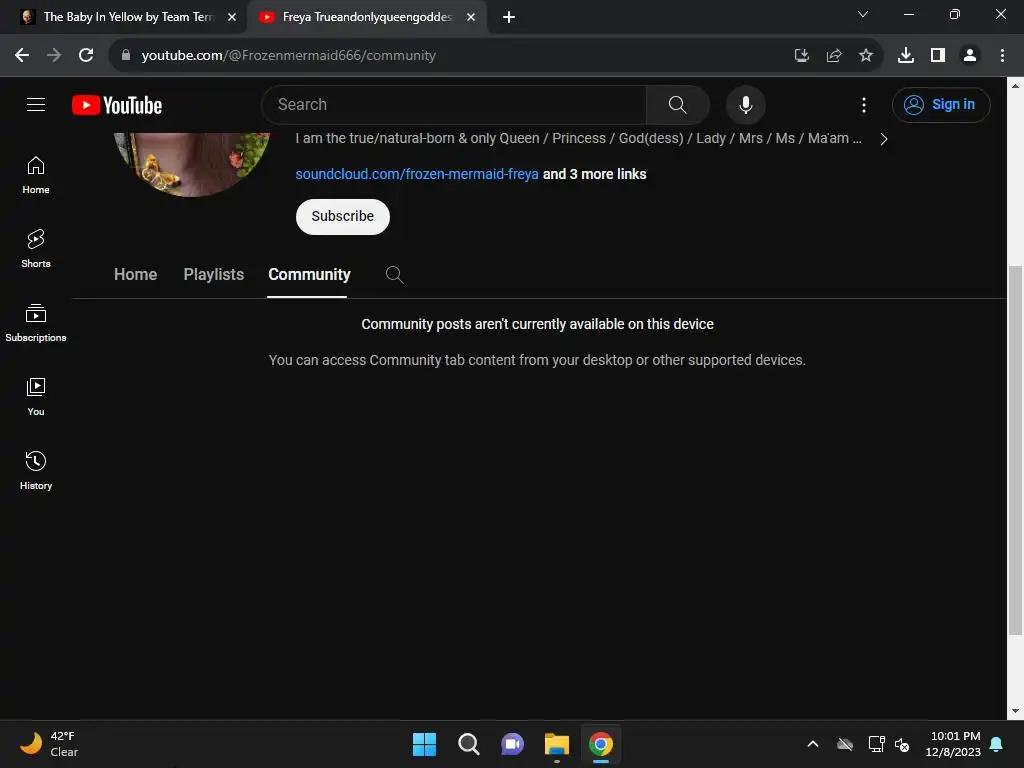Open YouTube settings three-dot menu
The image size is (1024, 768).
(863, 104)
